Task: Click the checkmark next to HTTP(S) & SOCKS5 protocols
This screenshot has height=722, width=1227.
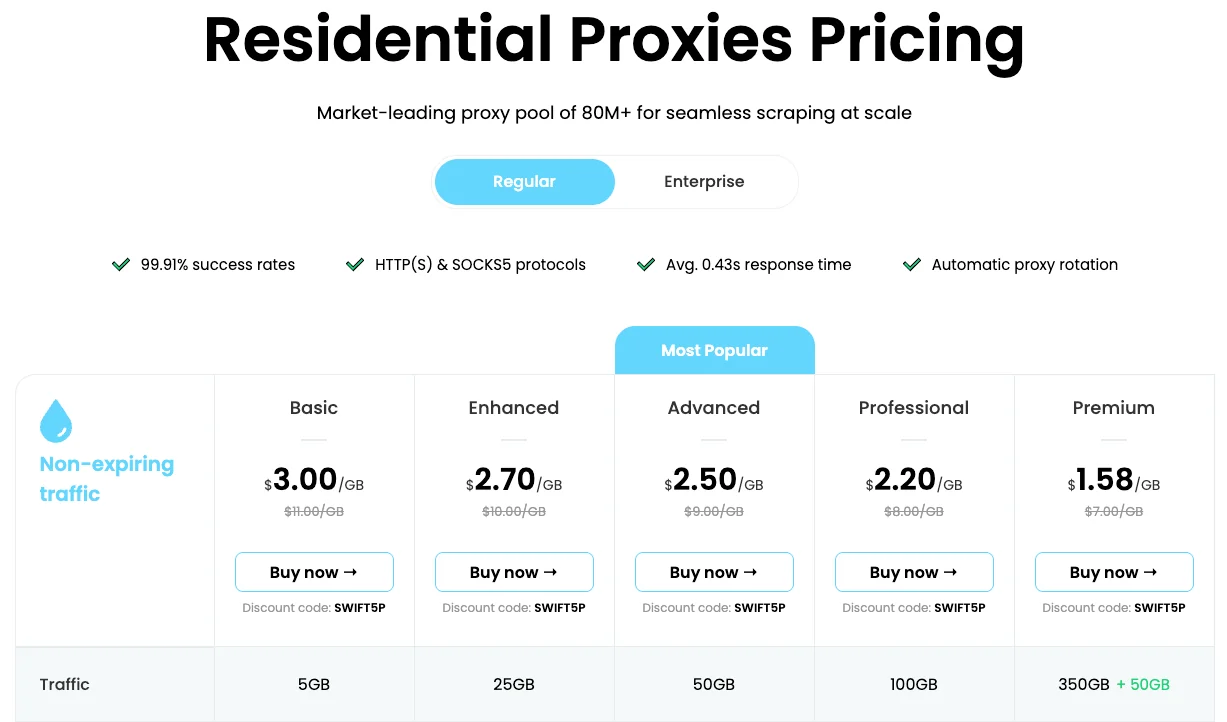Action: click(x=355, y=264)
